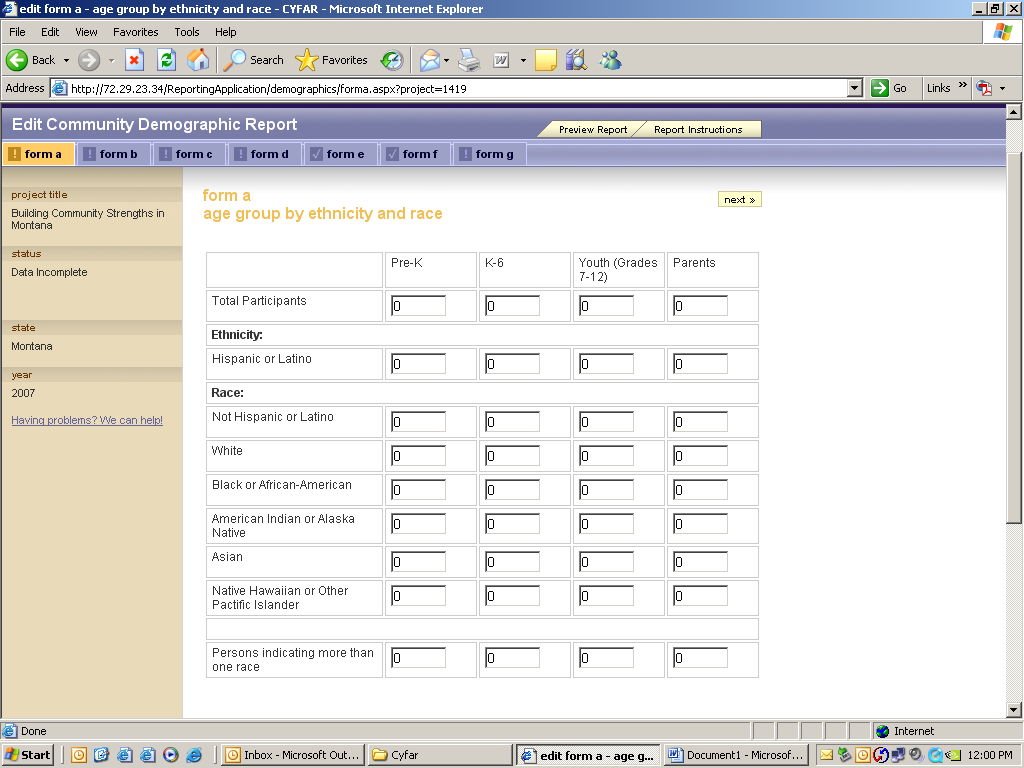
Task: Go to the Home page icon
Action: click(198, 60)
